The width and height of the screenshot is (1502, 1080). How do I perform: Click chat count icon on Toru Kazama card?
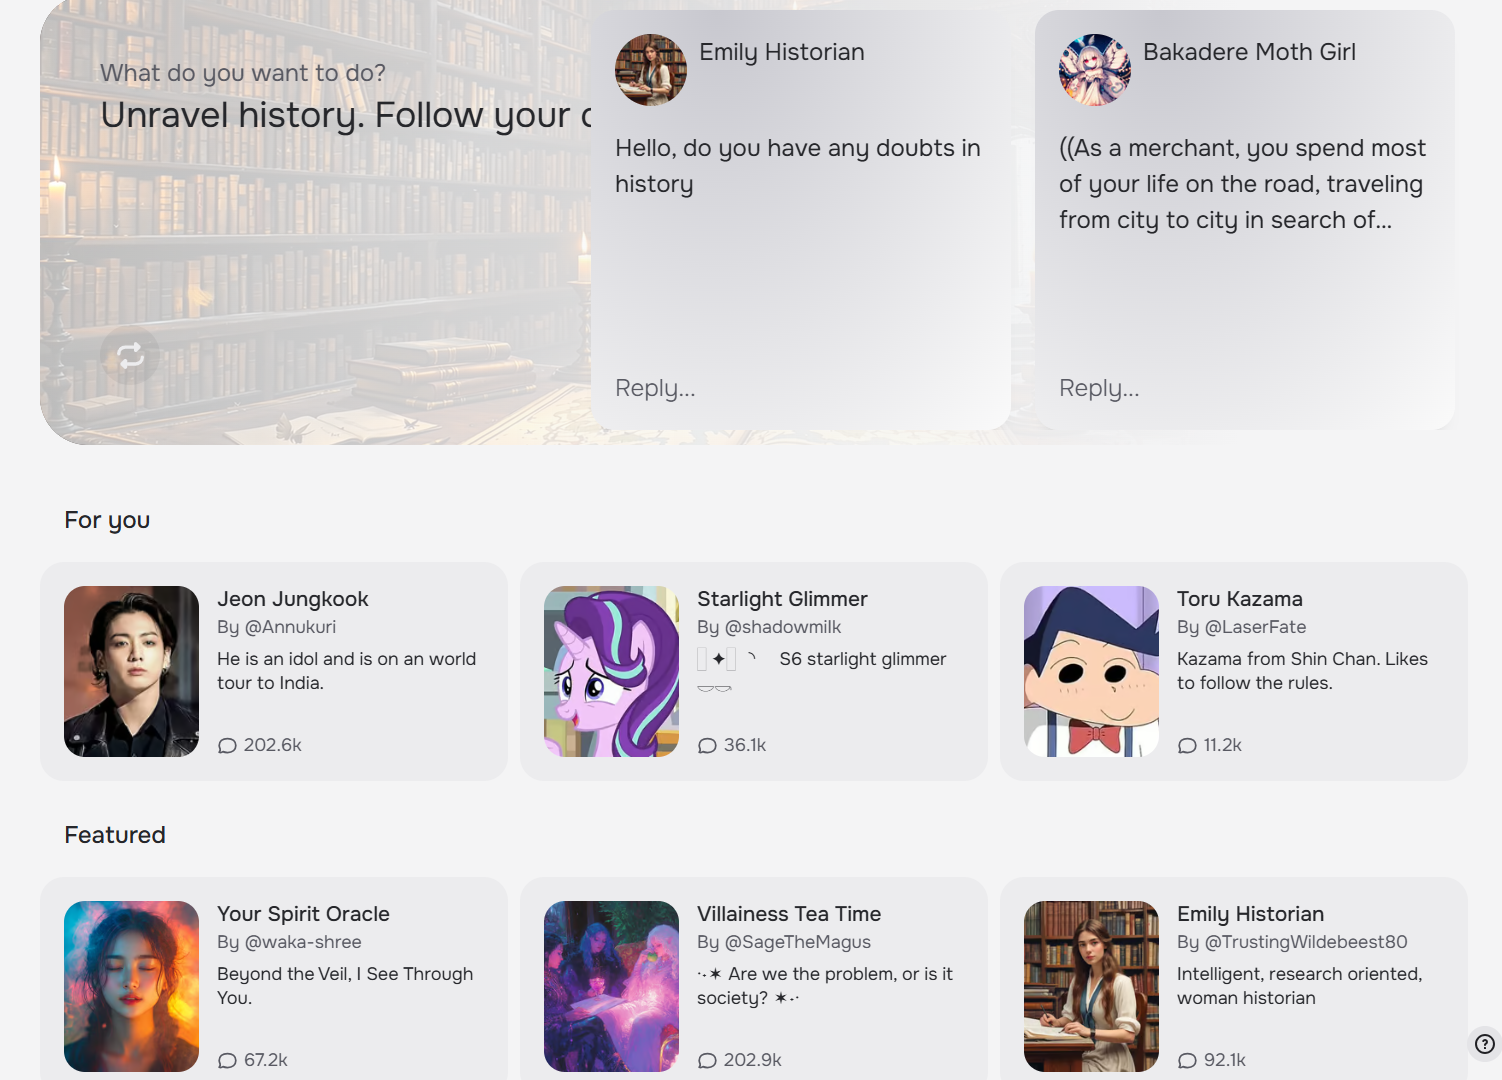point(1188,746)
